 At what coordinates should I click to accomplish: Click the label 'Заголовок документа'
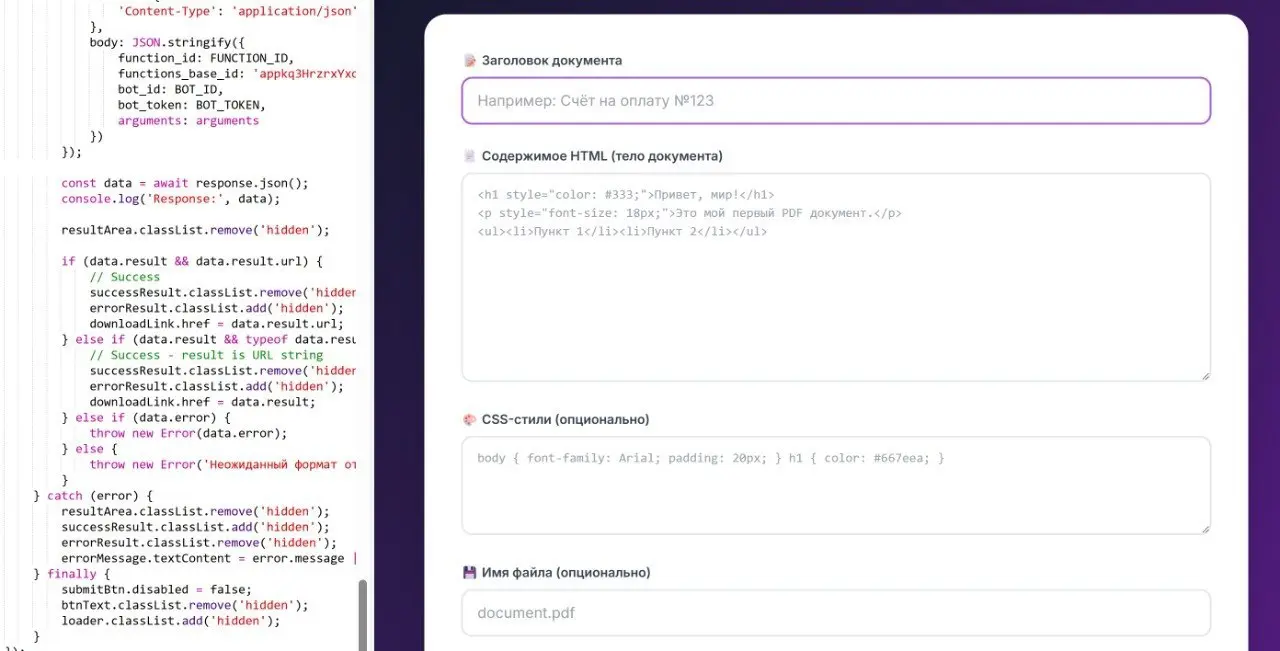click(x=552, y=61)
